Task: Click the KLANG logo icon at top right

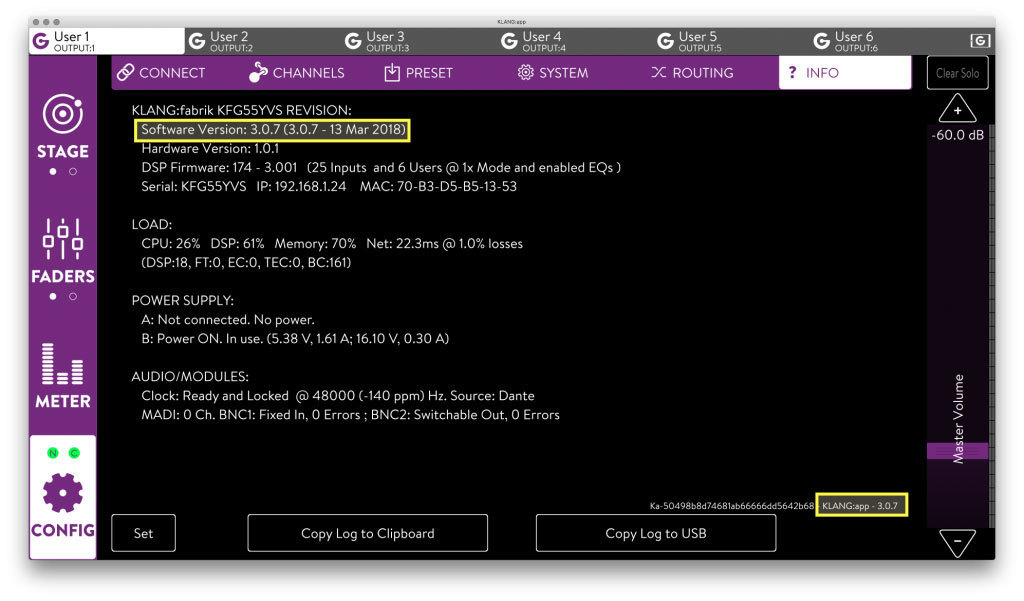Action: pyautogui.click(x=980, y=41)
